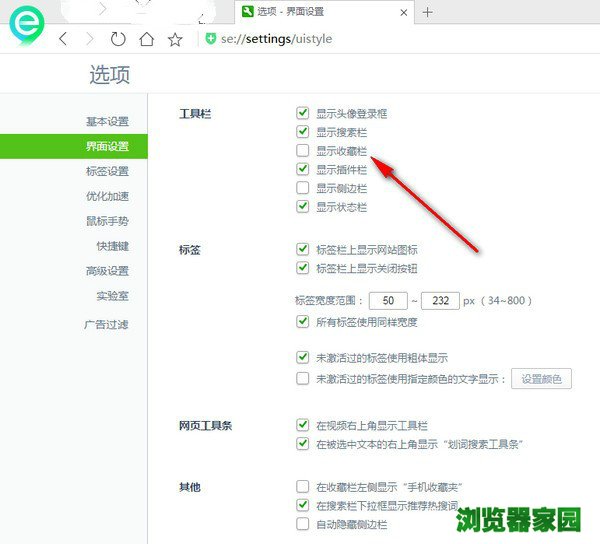Switch to 高级设置 in sidebar
The image size is (600, 544).
107,271
